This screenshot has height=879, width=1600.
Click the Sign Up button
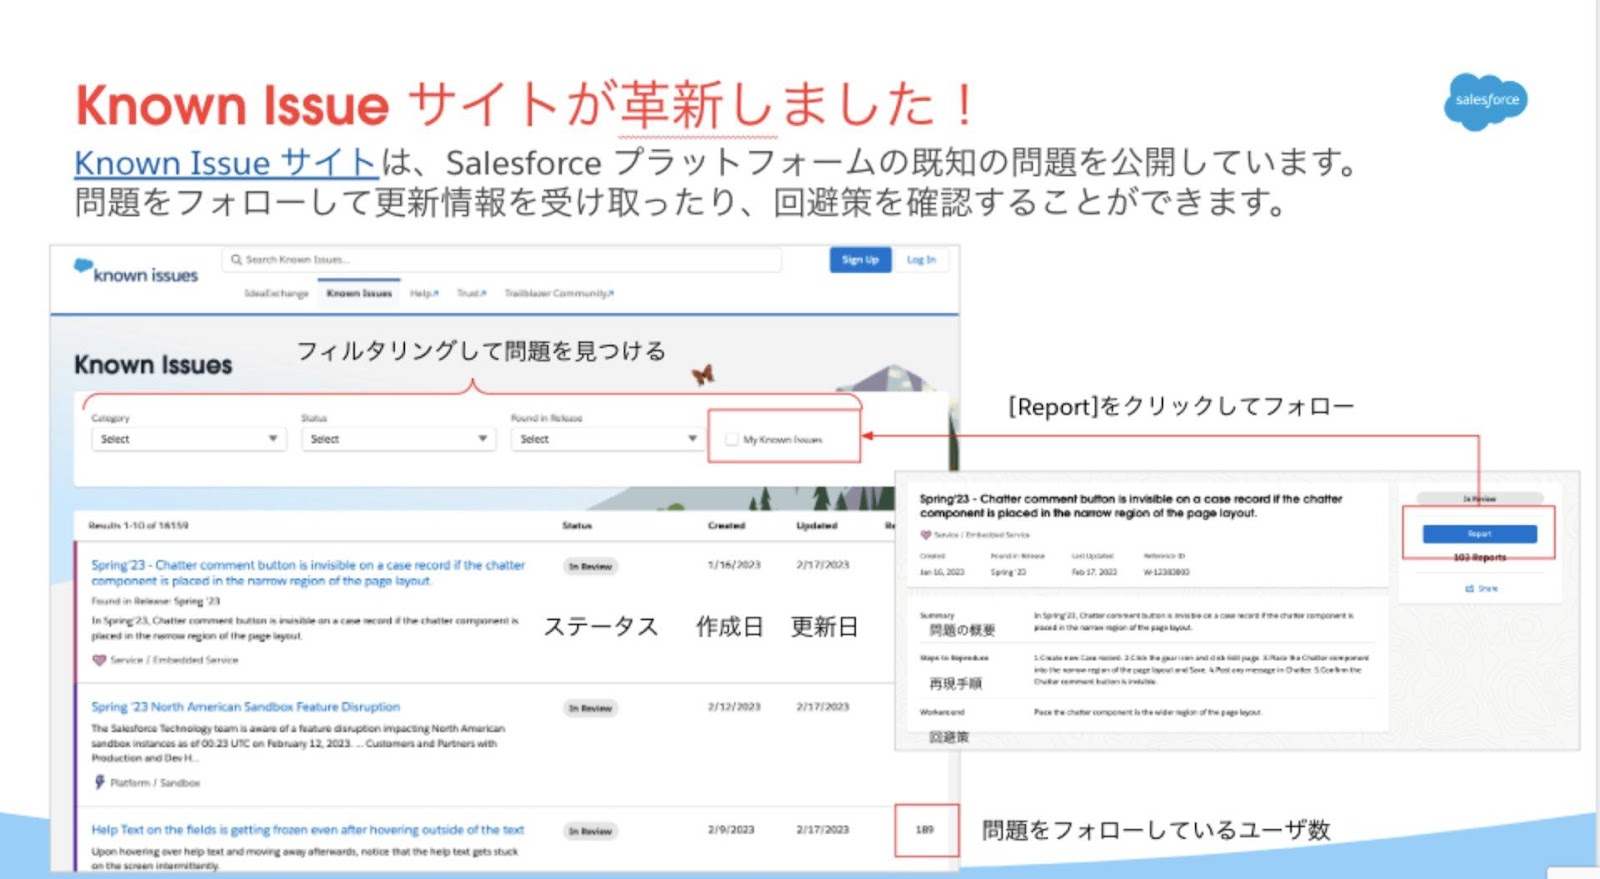pyautogui.click(x=860, y=260)
